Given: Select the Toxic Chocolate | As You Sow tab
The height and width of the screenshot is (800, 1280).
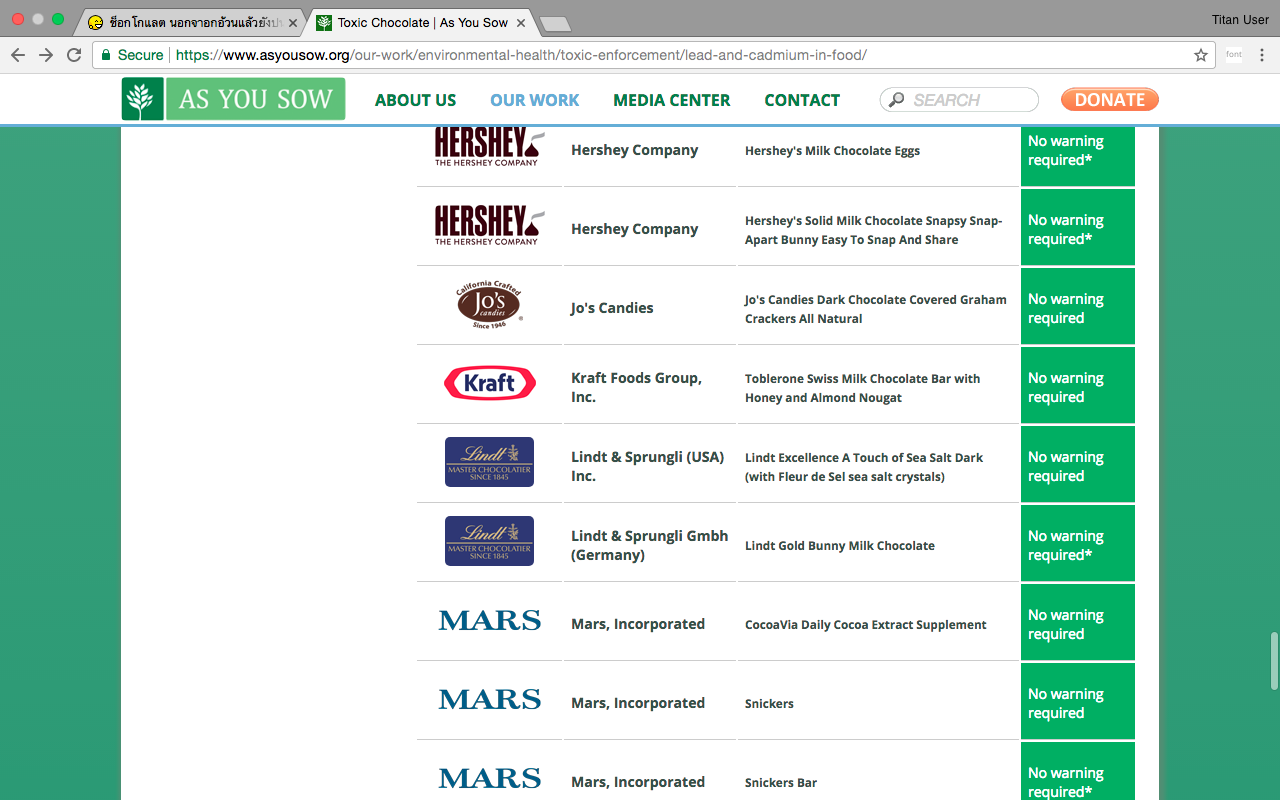Looking at the screenshot, I should pos(420,22).
